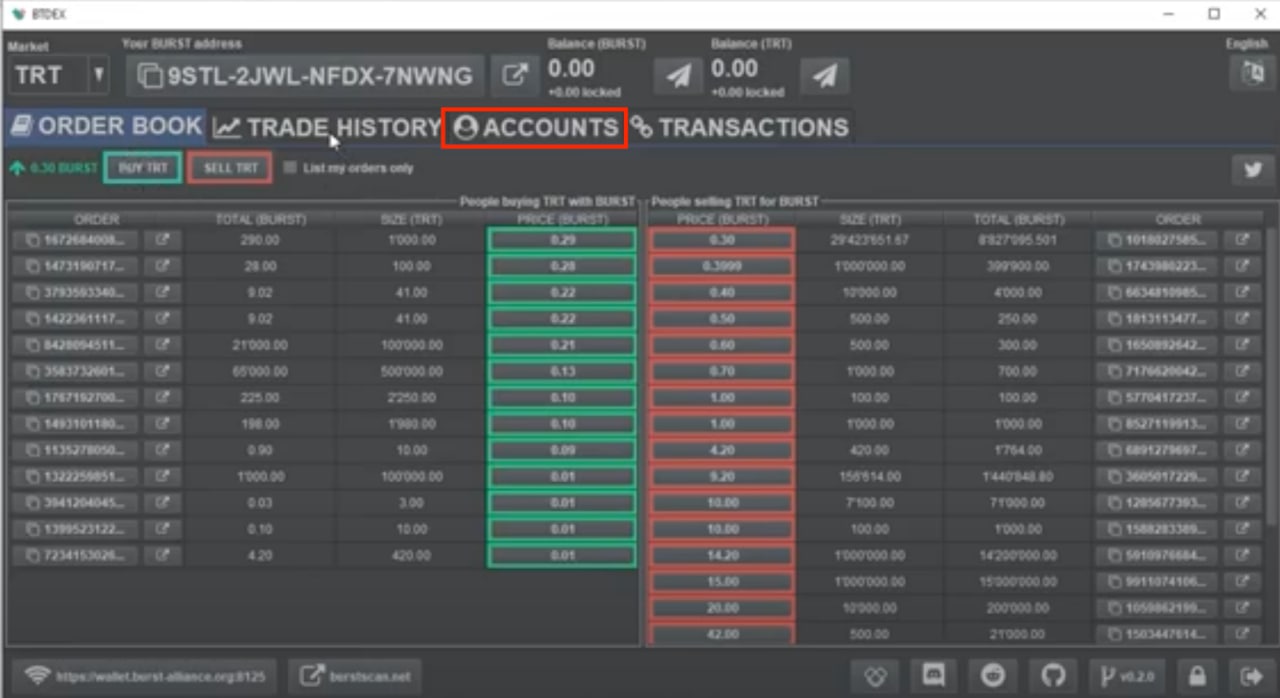This screenshot has height=698, width=1280.
Task: Click the 1'440'848.80 total cell
Action: tap(1017, 477)
